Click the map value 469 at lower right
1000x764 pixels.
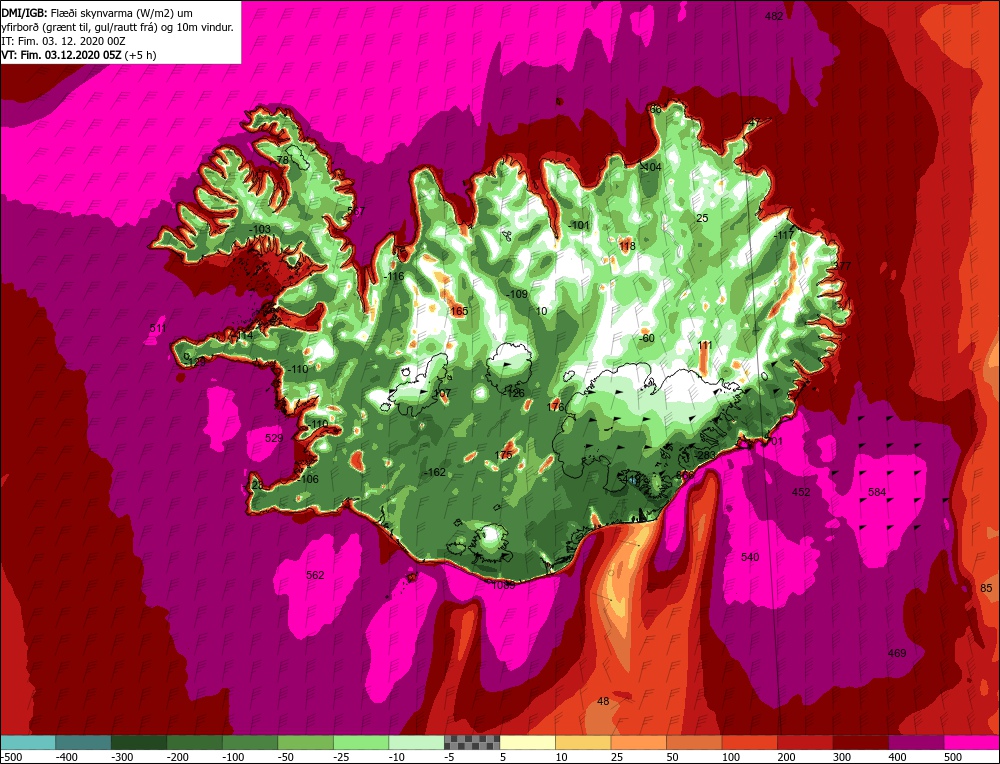pos(897,653)
